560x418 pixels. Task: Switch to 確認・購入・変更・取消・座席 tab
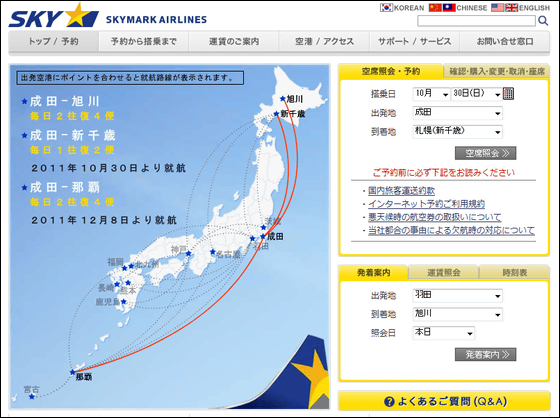pyautogui.click(x=497, y=71)
